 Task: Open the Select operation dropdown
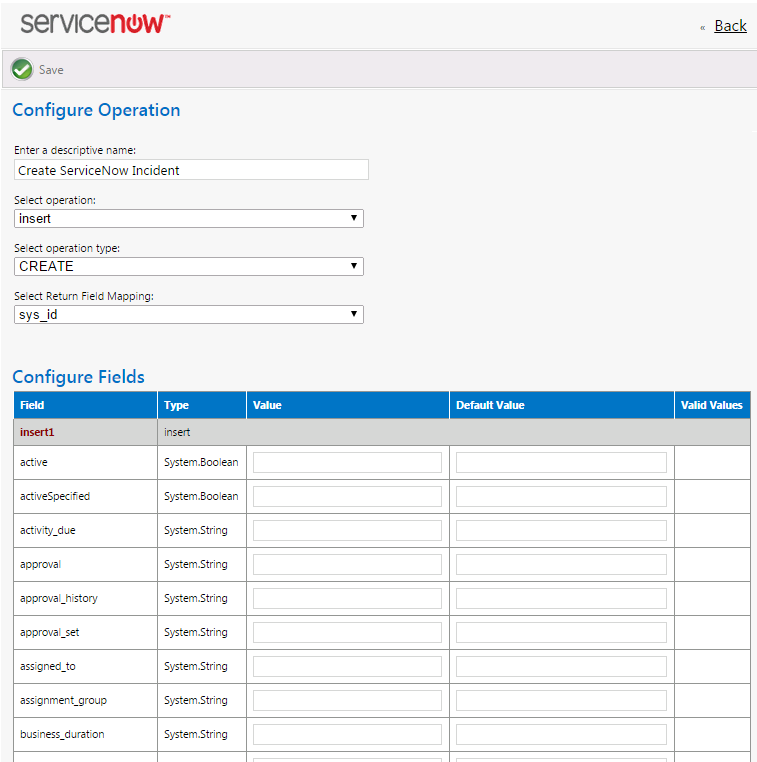coord(189,218)
